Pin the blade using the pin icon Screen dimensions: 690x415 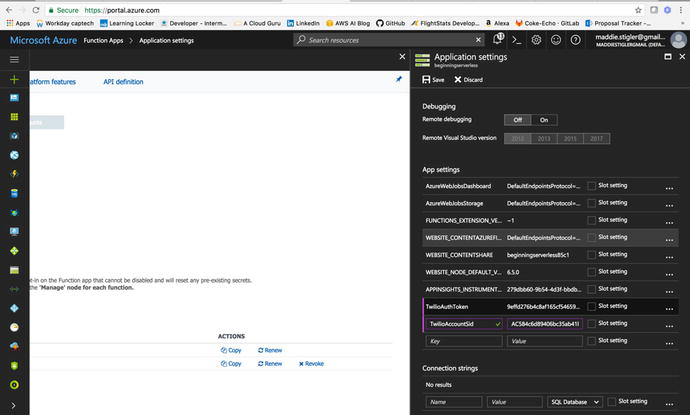click(399, 79)
